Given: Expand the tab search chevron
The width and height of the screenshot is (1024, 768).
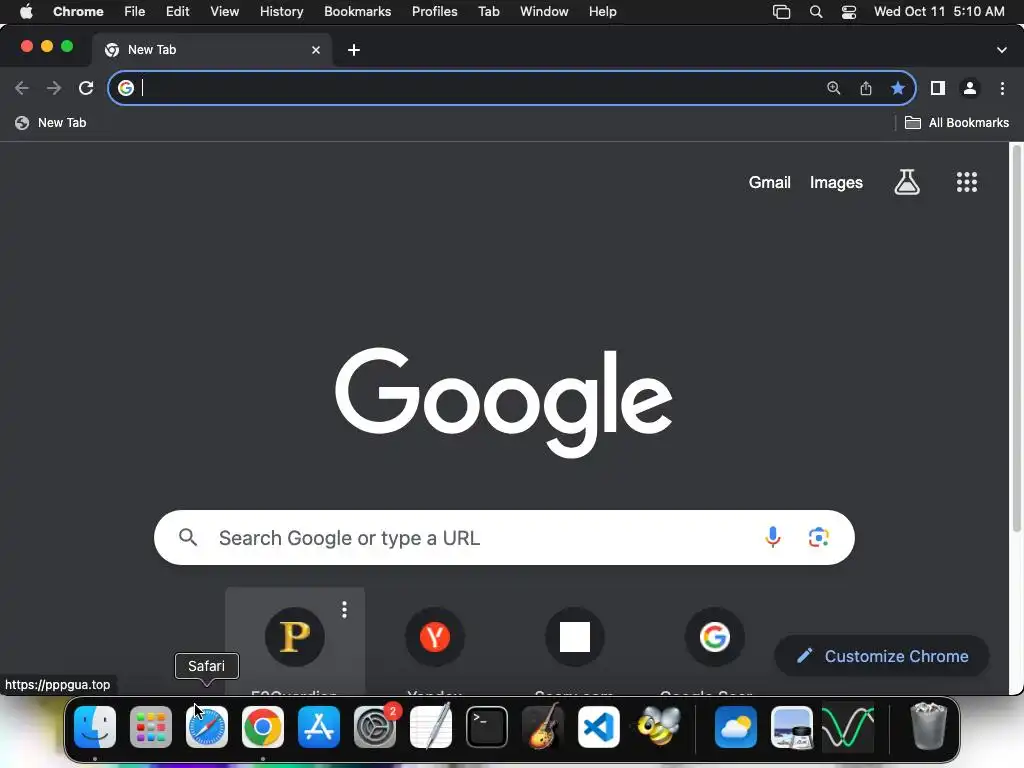Looking at the screenshot, I should 1002,50.
